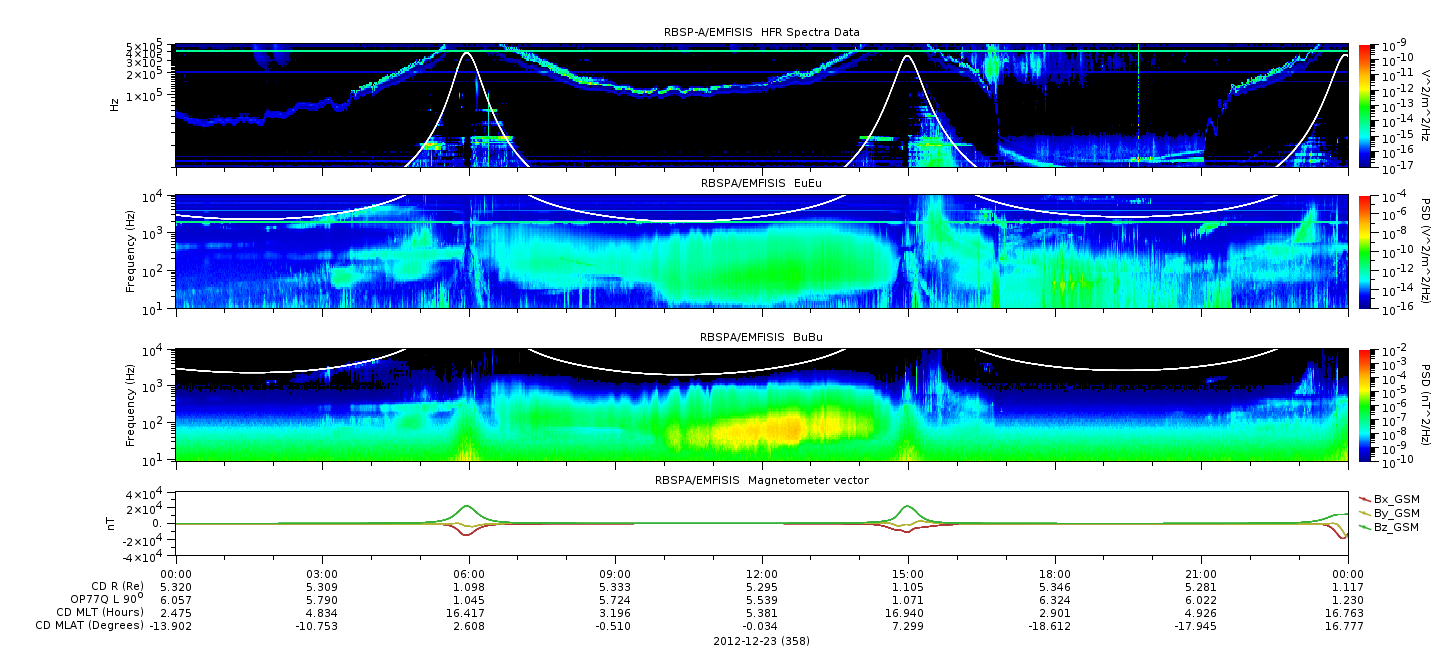Click the HFR spectra color scale bar
This screenshot has width=1447, height=658.
[x=1366, y=105]
